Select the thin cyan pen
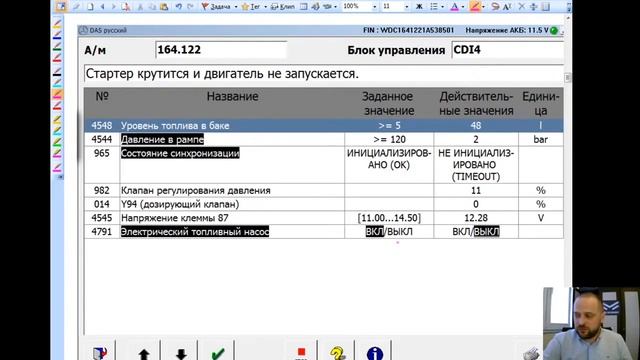 57,83
